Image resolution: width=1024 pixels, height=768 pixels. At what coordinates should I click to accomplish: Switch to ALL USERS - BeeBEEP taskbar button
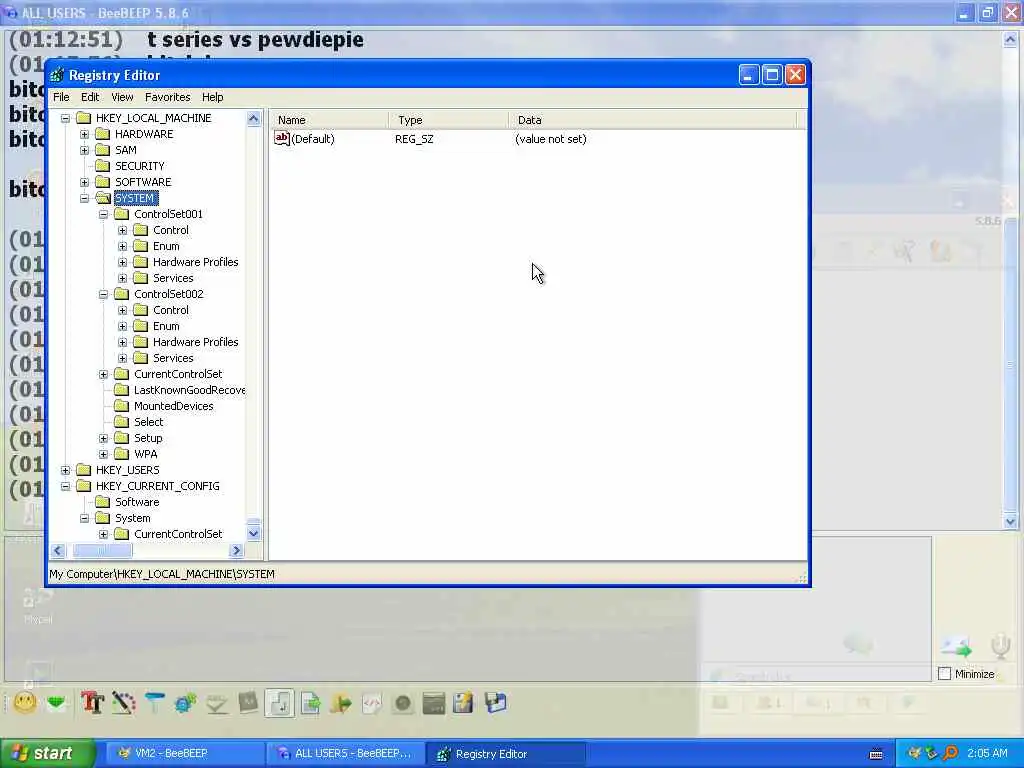pyautogui.click(x=345, y=754)
